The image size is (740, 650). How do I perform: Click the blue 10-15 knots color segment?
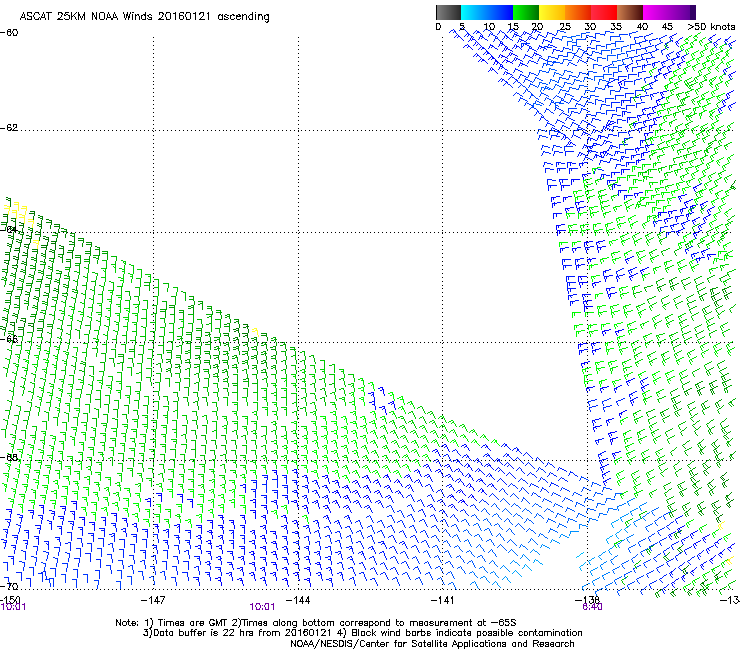pyautogui.click(x=500, y=12)
